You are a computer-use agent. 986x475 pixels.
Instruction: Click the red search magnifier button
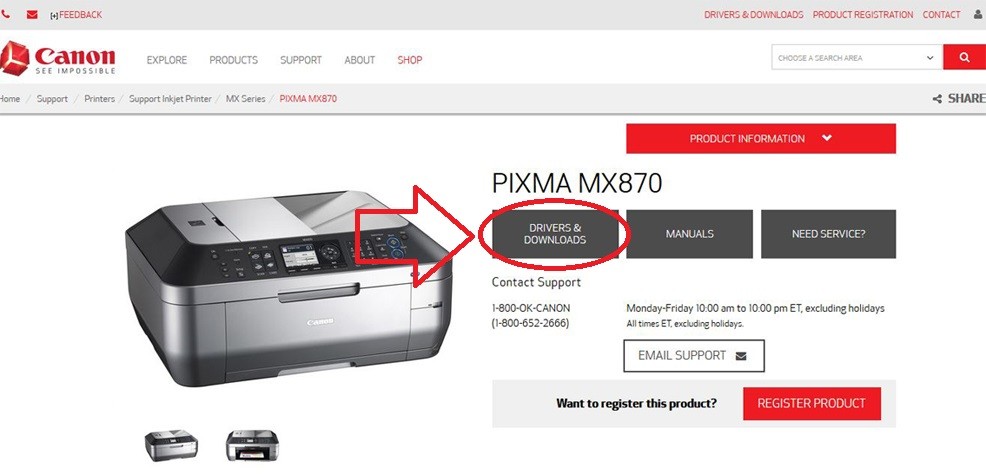coord(965,57)
